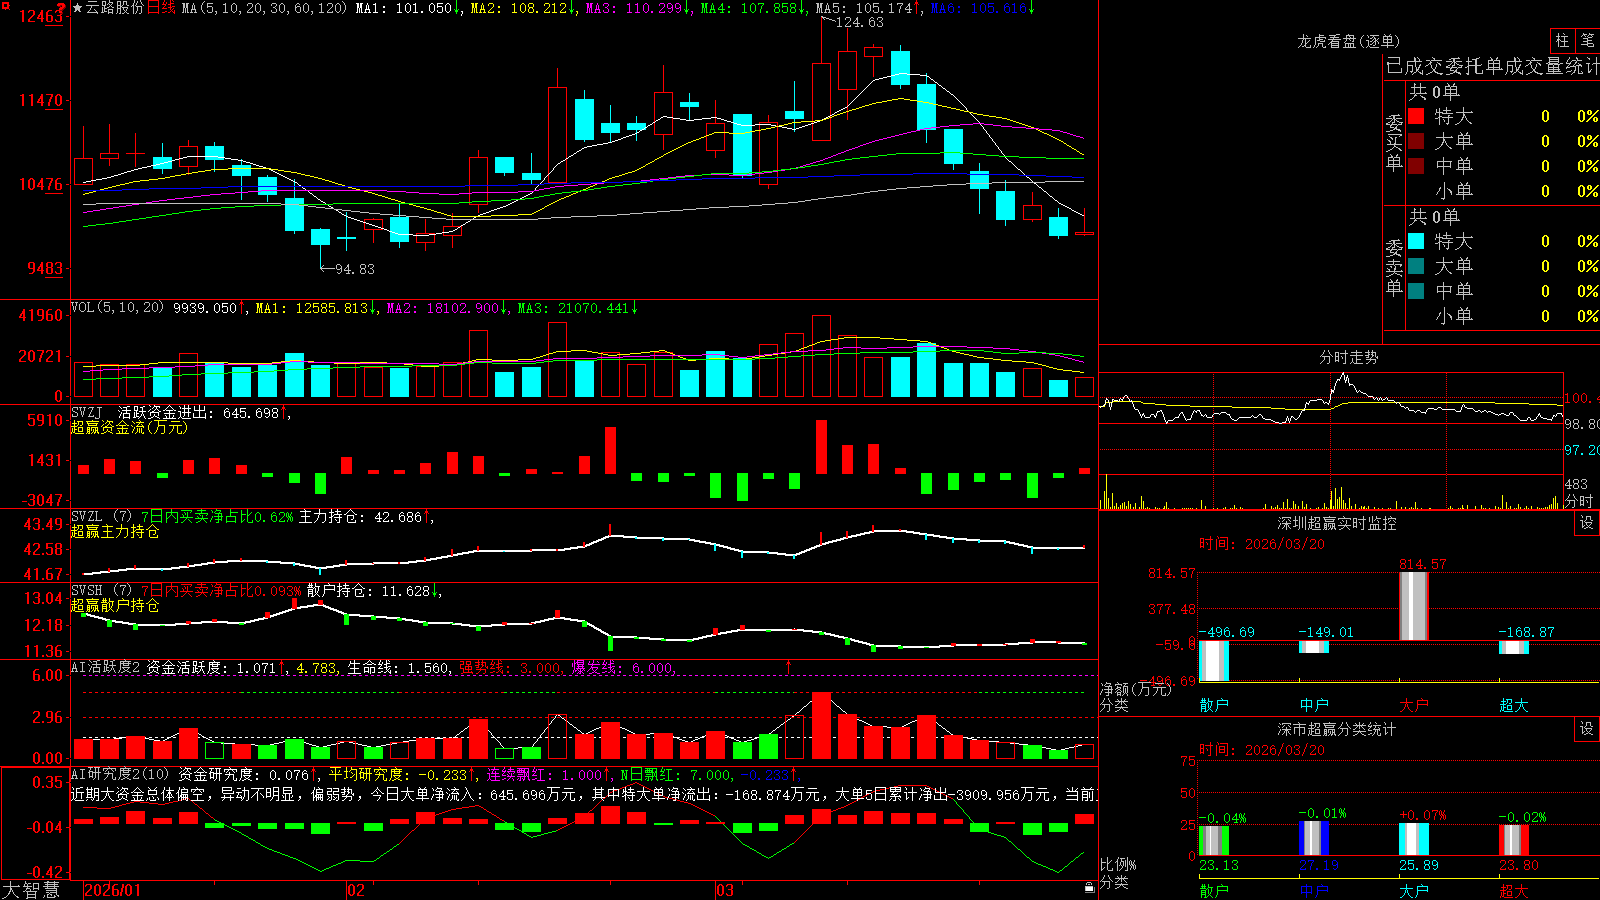Viewport: 1600px width, 900px height.
Task: Click the AI活跃度2 indicator label
Action: point(106,667)
